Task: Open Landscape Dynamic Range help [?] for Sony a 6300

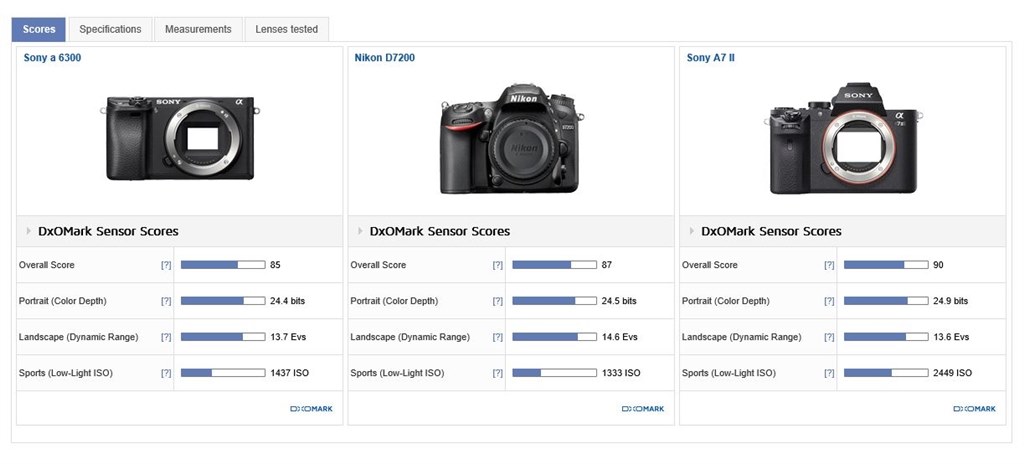Action: click(166, 337)
